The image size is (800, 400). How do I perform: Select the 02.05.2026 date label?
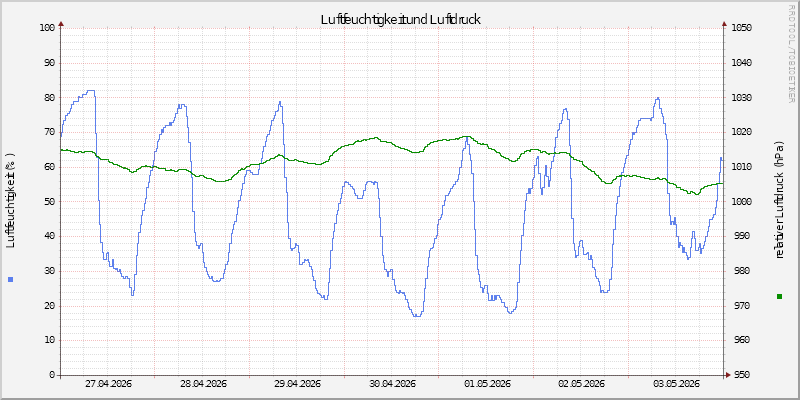click(581, 384)
